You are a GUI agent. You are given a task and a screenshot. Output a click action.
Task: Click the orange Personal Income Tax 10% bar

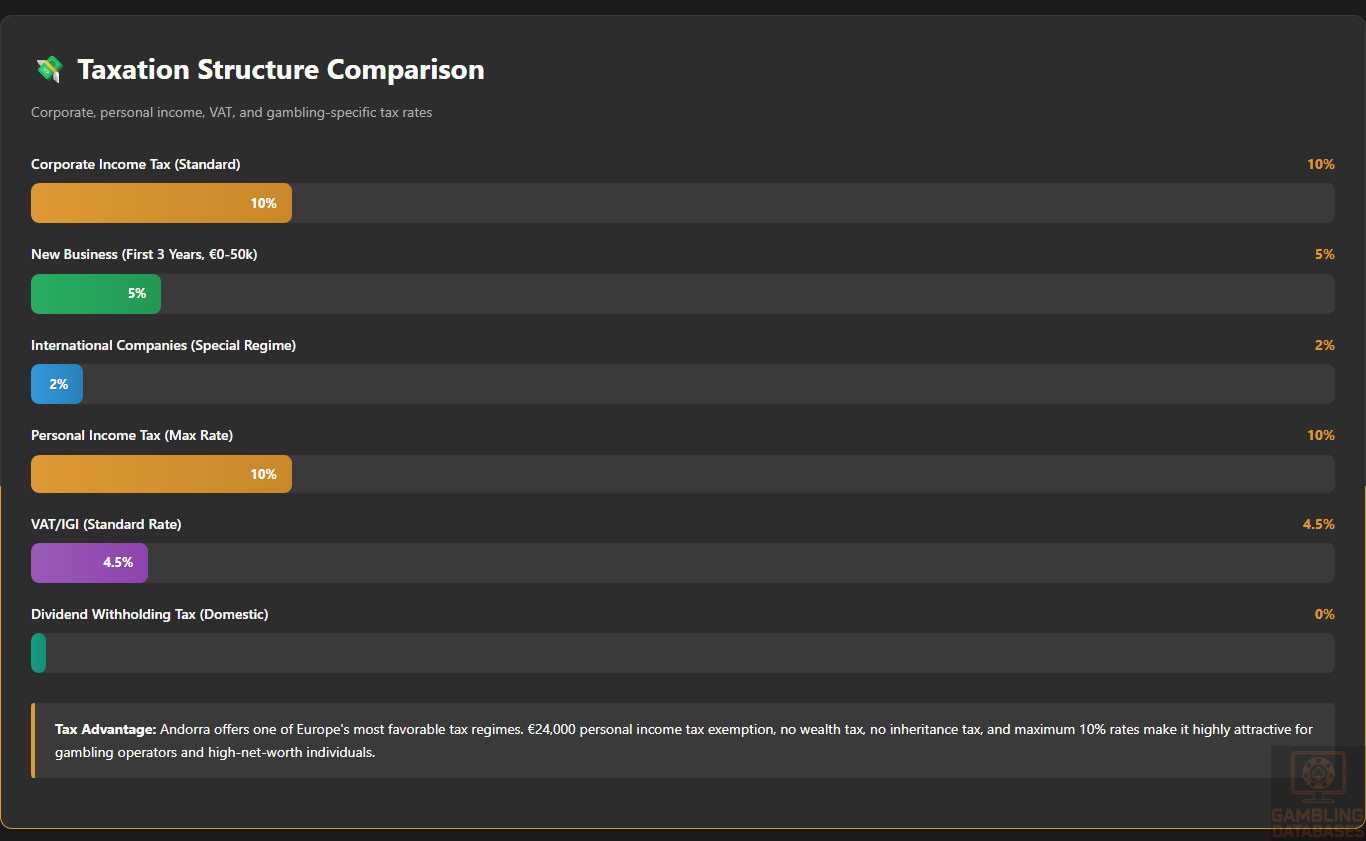coord(161,474)
